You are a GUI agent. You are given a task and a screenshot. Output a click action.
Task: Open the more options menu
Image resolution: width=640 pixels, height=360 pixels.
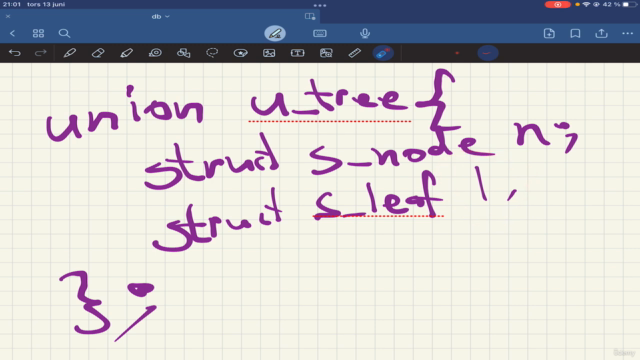tap(627, 33)
